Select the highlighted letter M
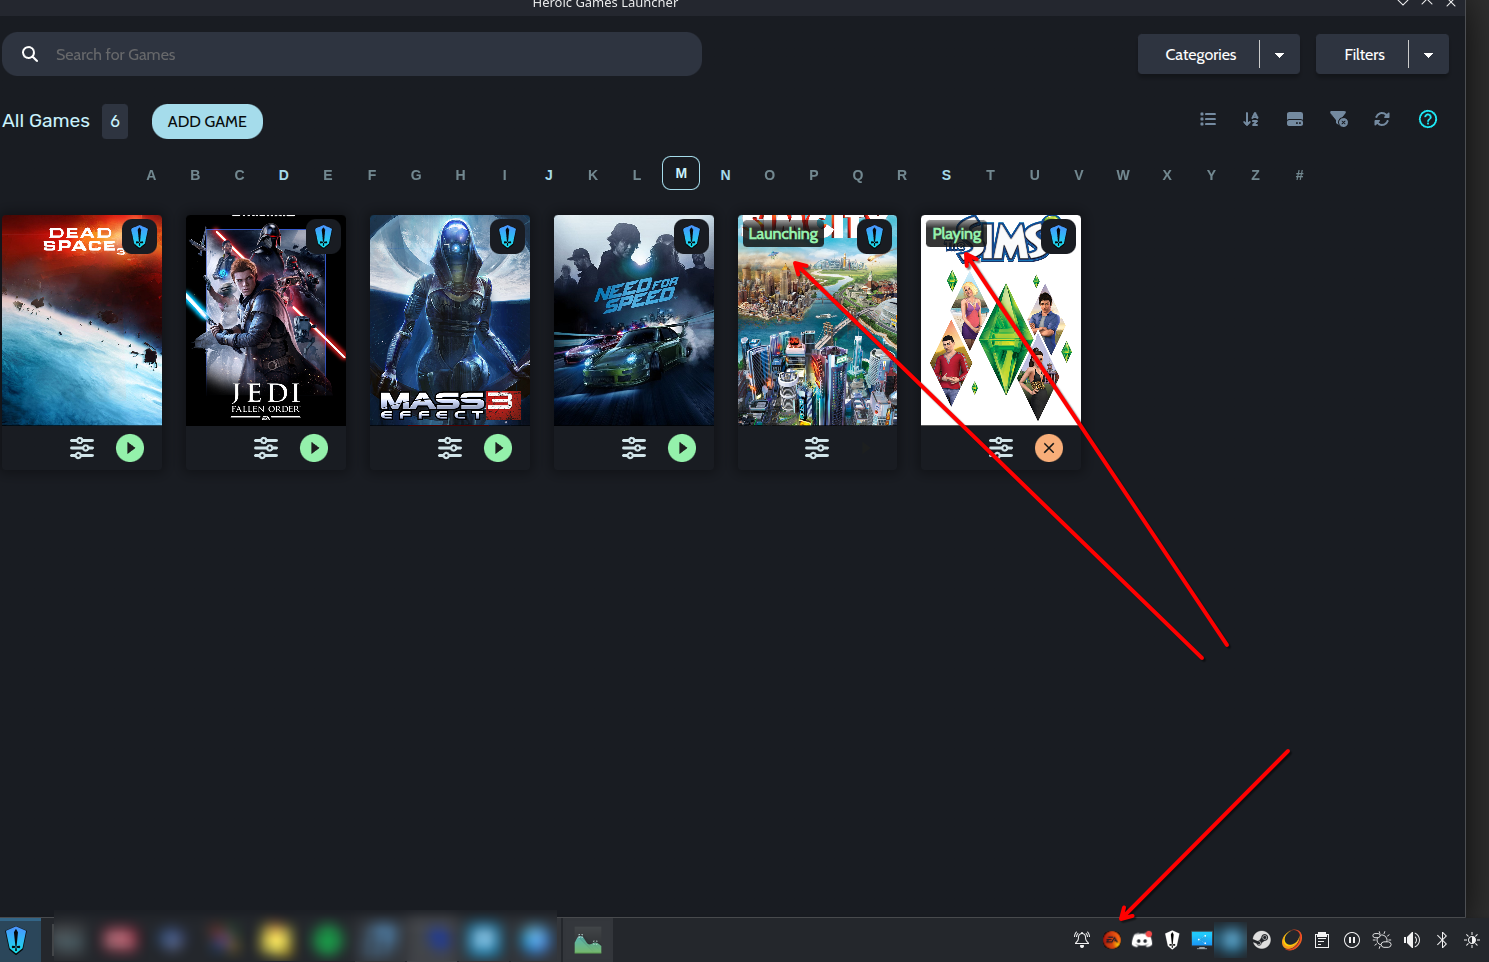Screen dimensions: 1489x962 click(681, 173)
